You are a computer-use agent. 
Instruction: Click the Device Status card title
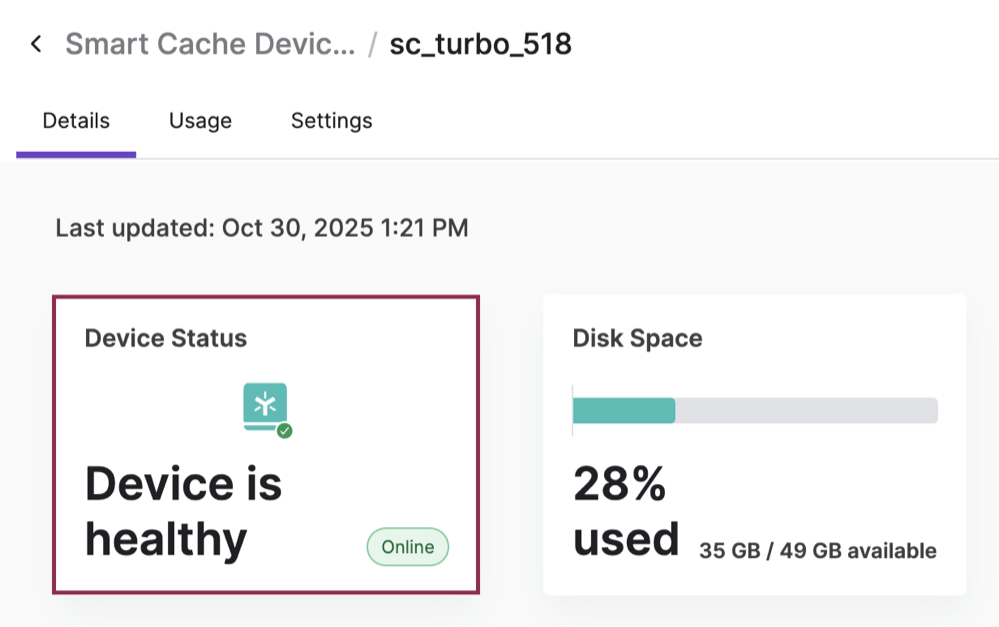(x=166, y=338)
